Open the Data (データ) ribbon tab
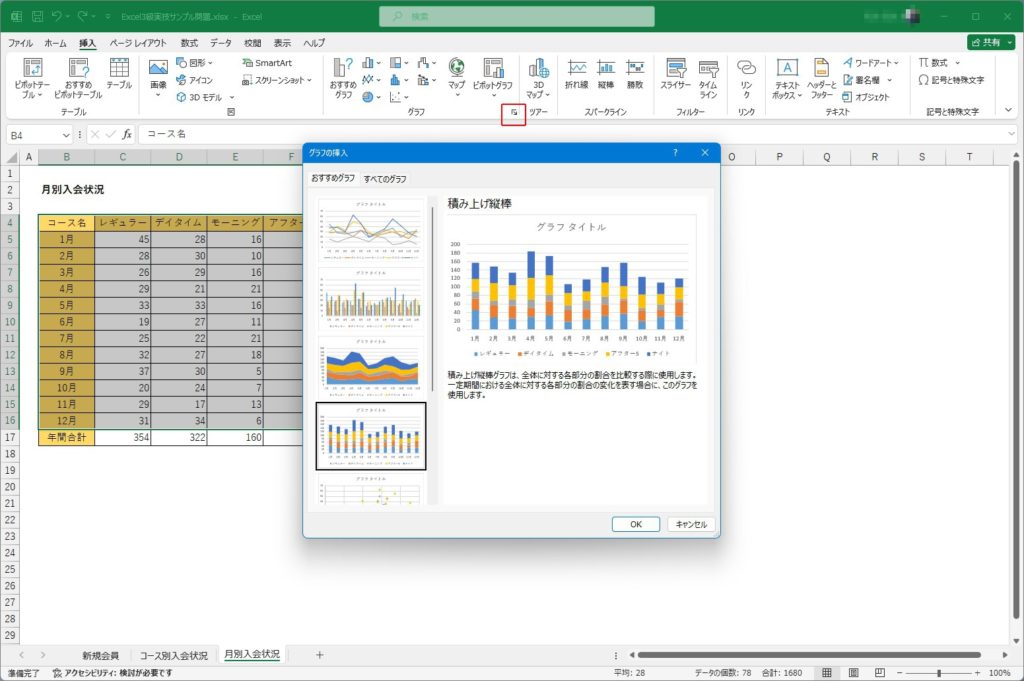 (221, 43)
